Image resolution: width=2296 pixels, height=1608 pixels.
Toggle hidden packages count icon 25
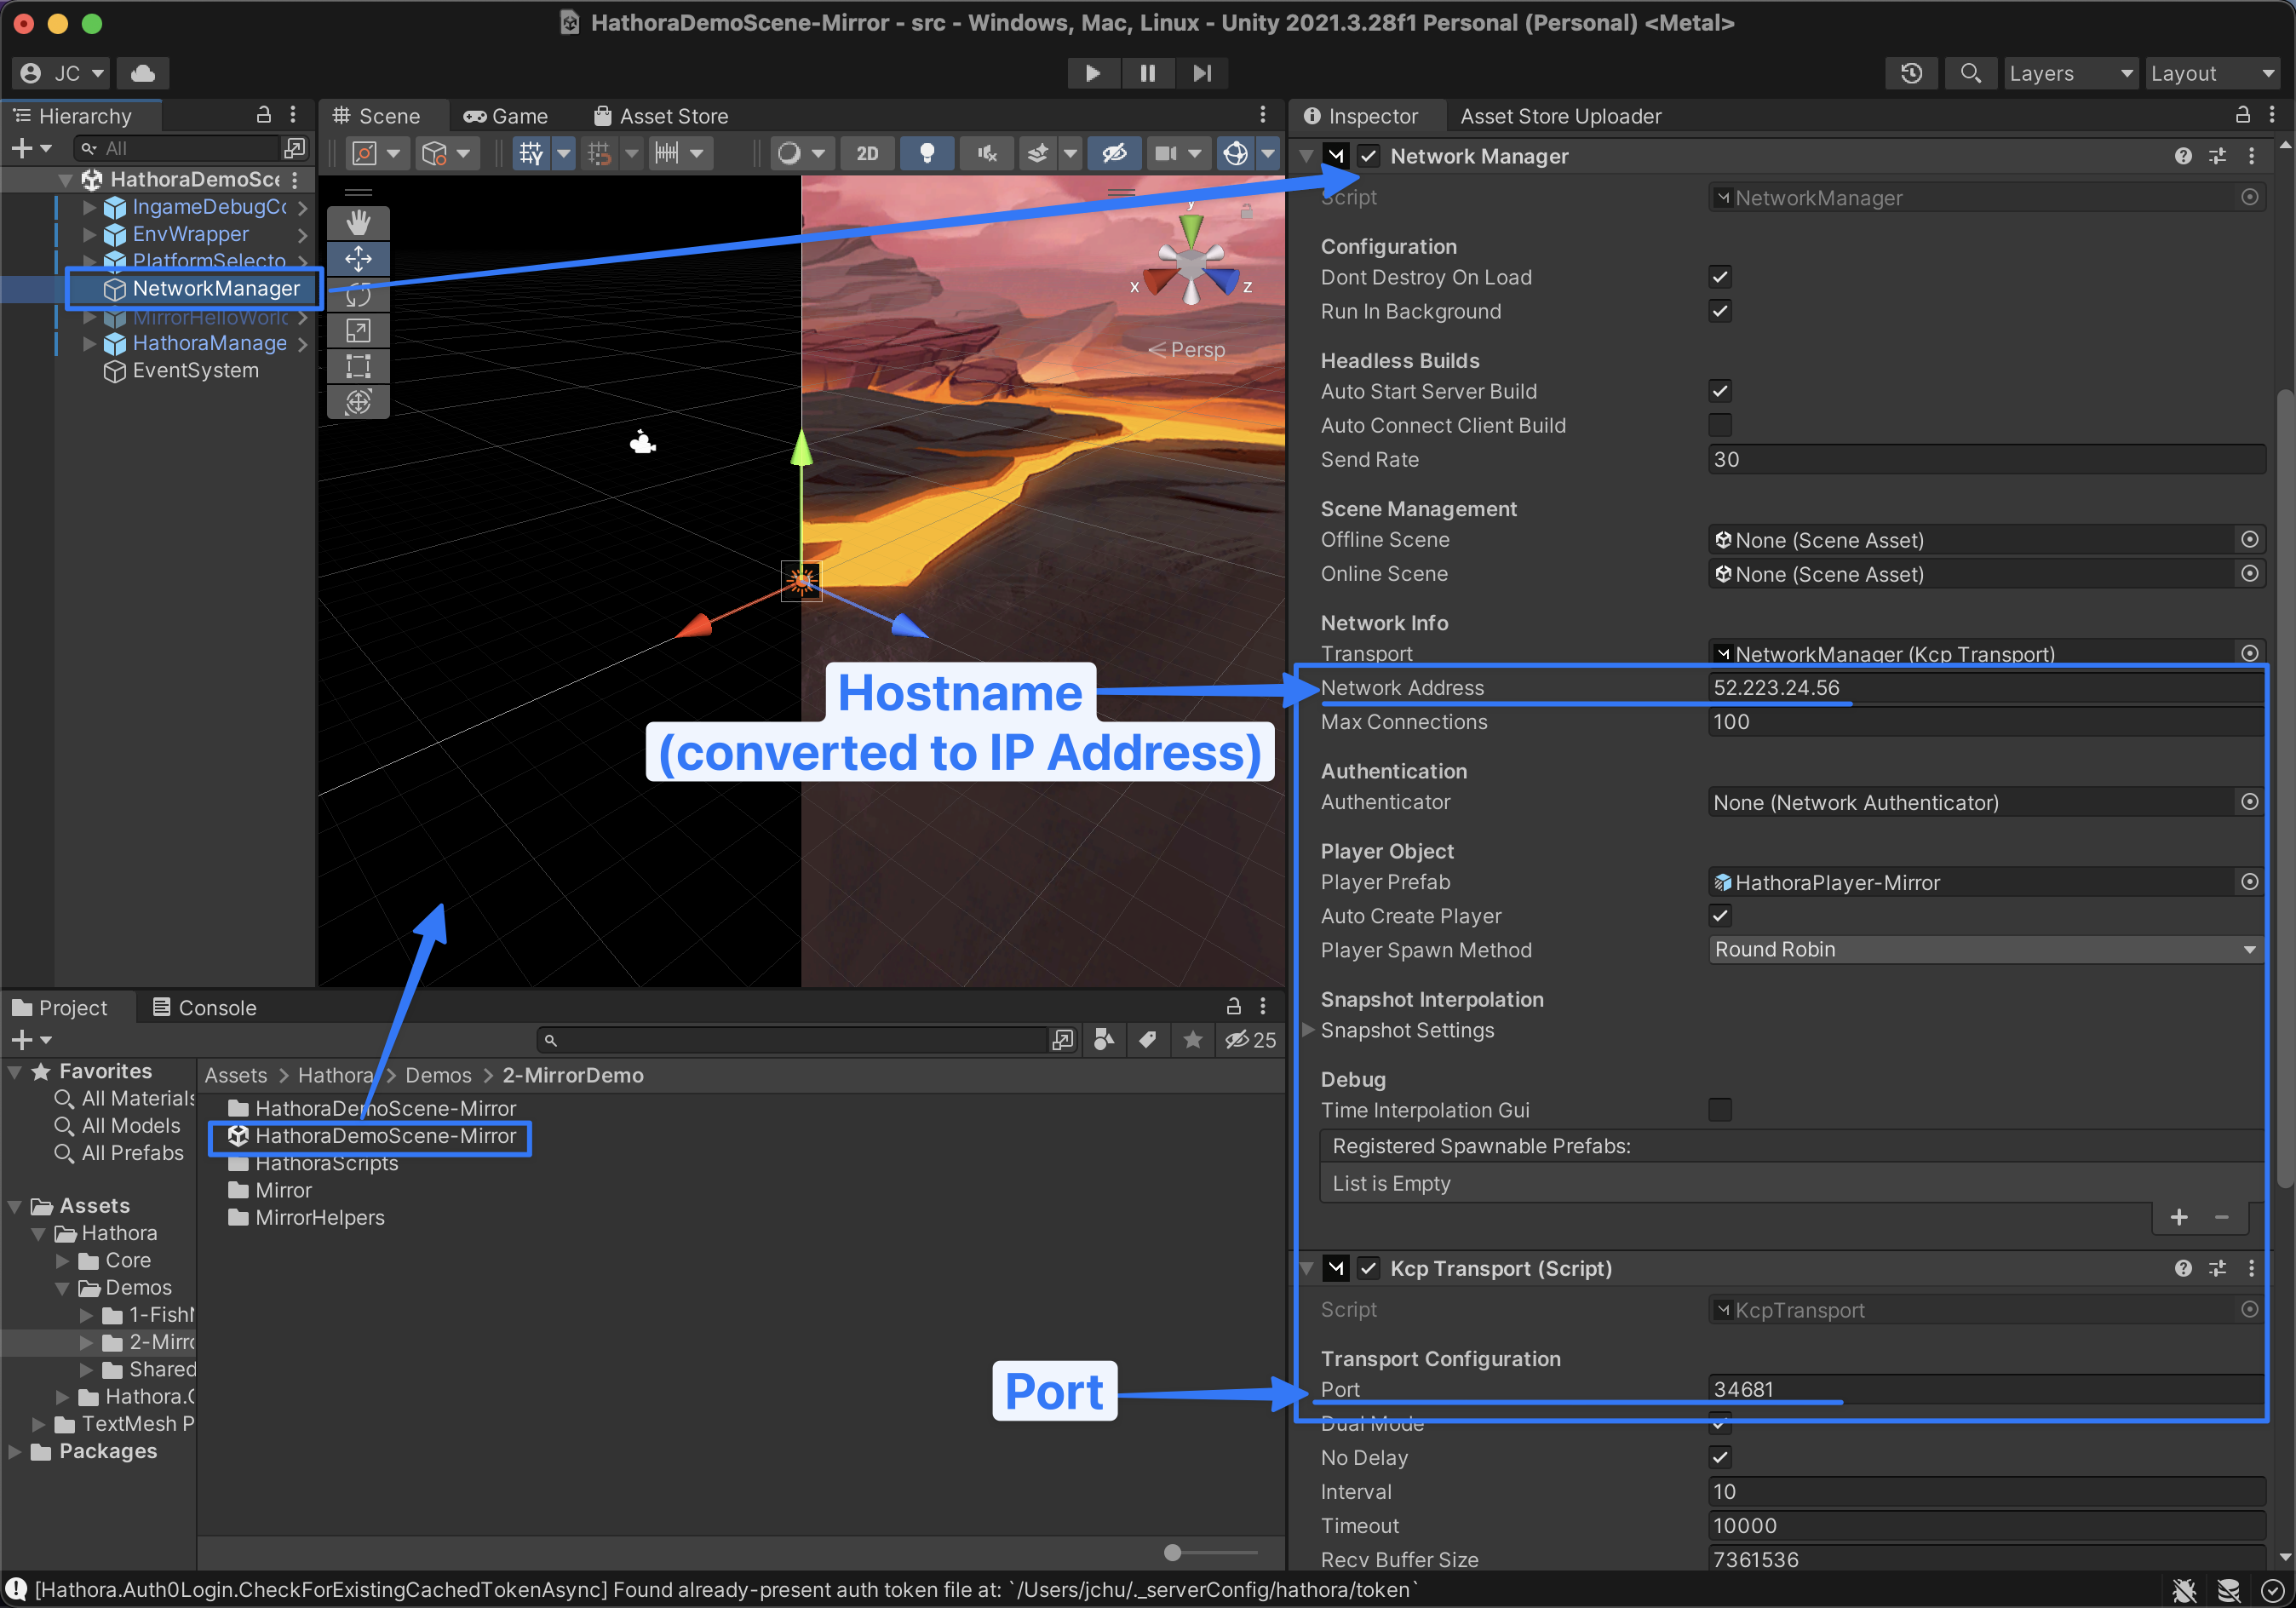1250,1040
